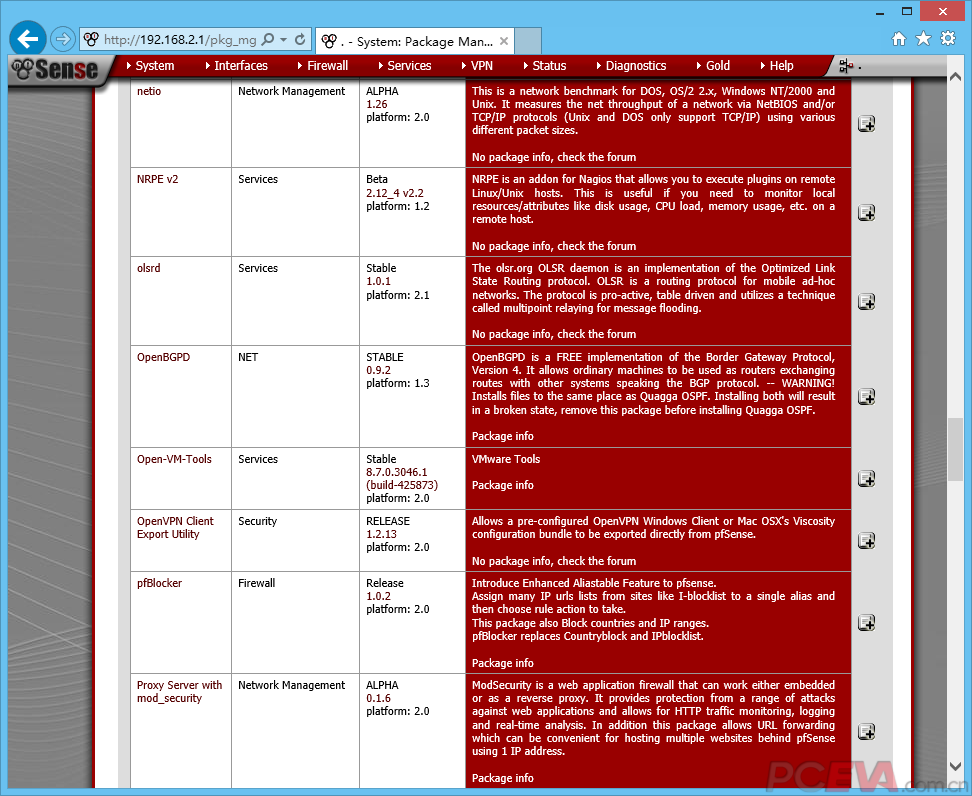
Task: Refresh the page from address bar
Action: tap(300, 40)
